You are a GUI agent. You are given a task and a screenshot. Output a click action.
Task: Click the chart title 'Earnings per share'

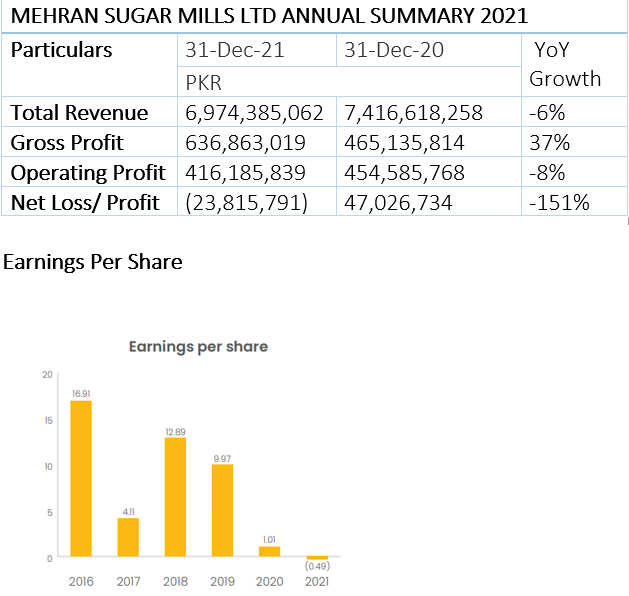tap(198, 347)
